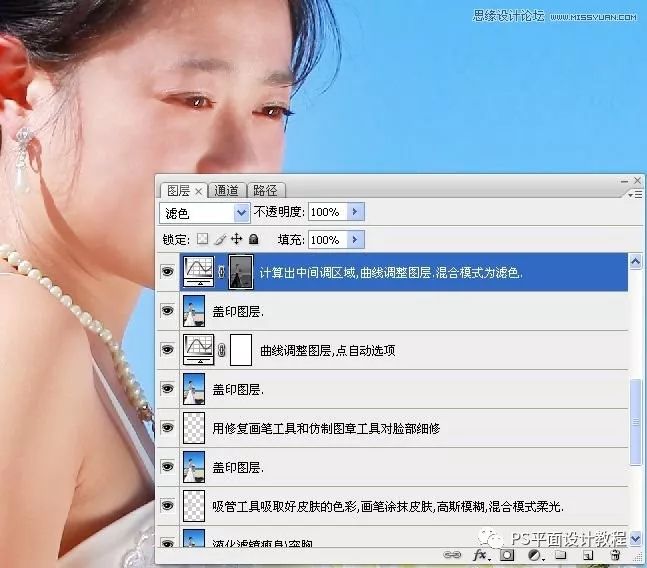
Task: Lock image pixels brush icon
Action: coord(220,239)
